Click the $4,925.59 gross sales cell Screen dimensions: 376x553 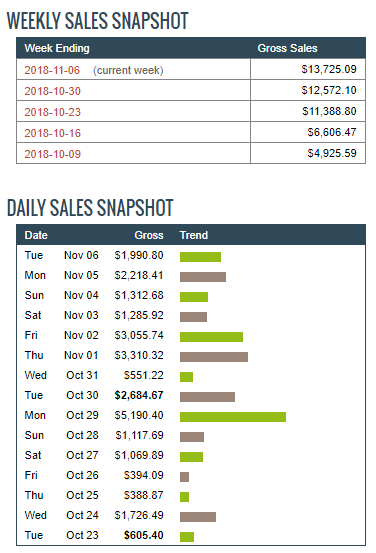tap(308, 153)
